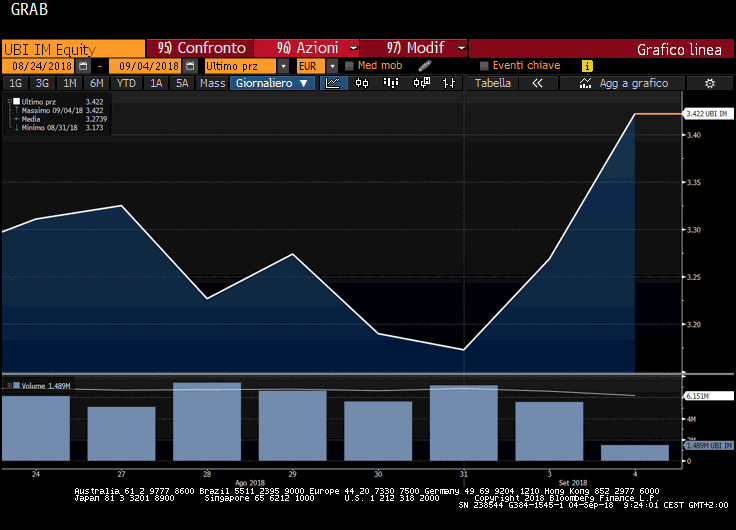Open chart settings gear icon
The image size is (736, 530).
click(x=709, y=83)
